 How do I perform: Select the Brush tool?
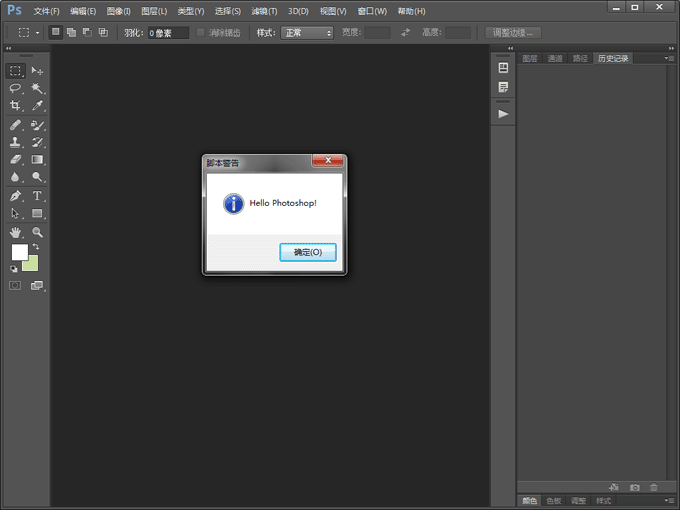pyautogui.click(x=37, y=125)
